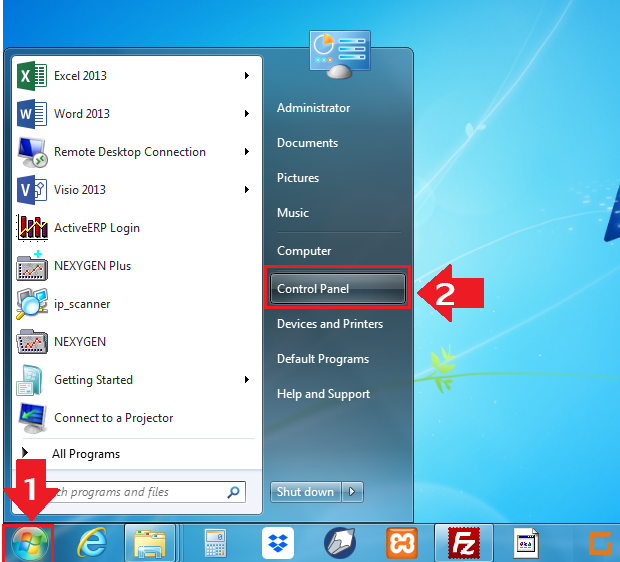Click the user account picture at top
The height and width of the screenshot is (562, 620).
340,54
